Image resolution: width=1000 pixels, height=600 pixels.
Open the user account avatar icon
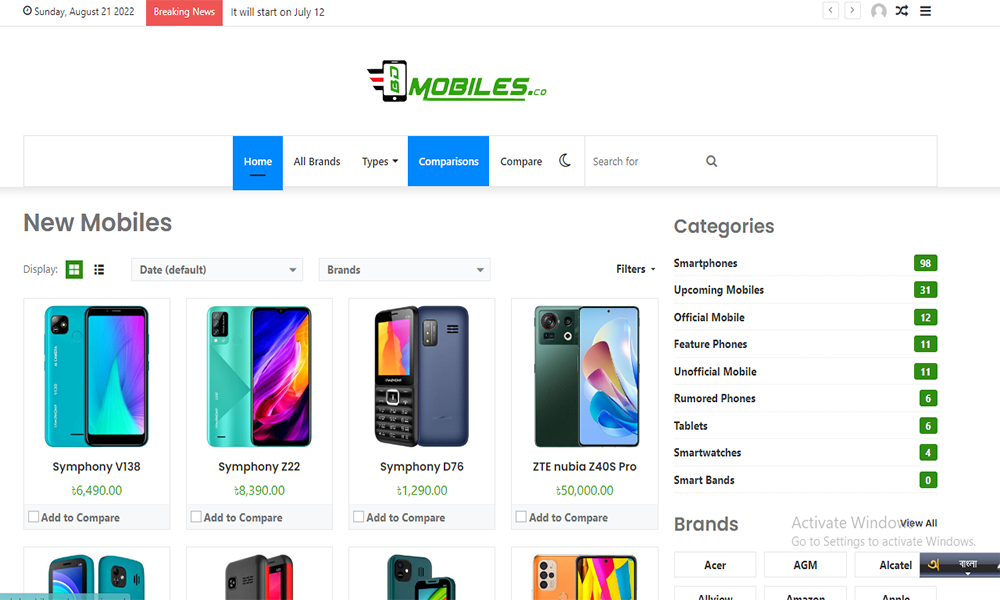879,11
